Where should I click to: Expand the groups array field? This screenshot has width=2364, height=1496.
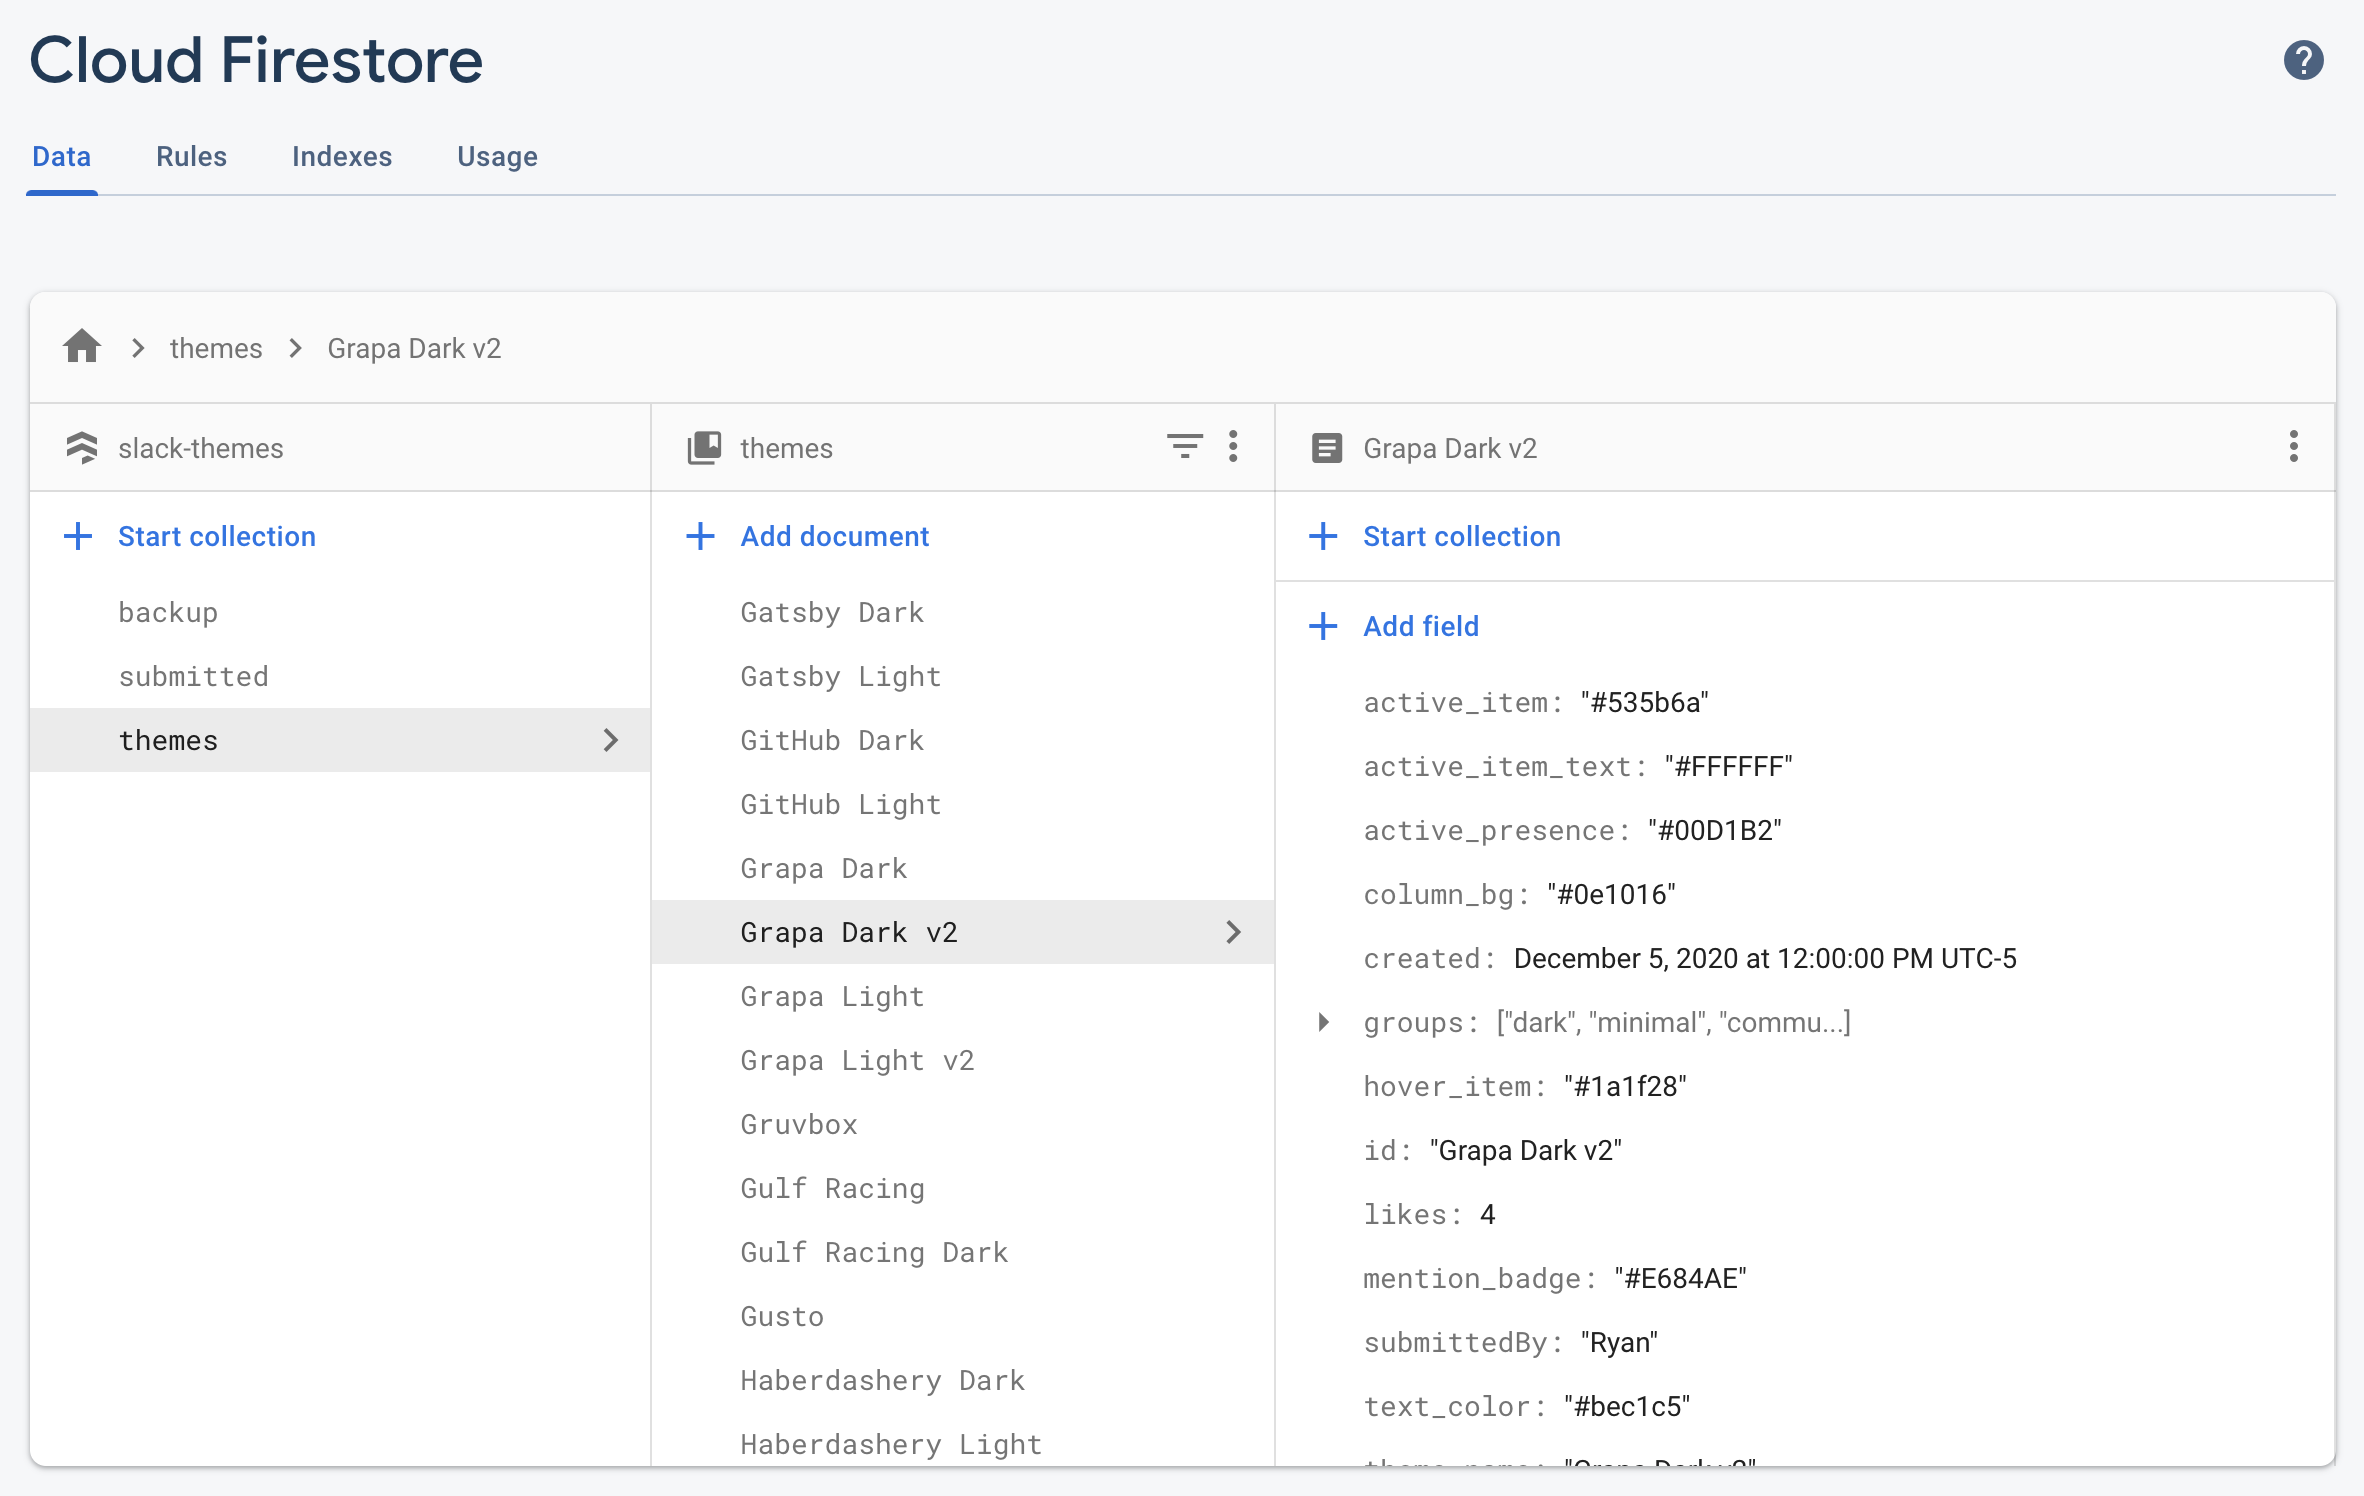[1323, 1022]
